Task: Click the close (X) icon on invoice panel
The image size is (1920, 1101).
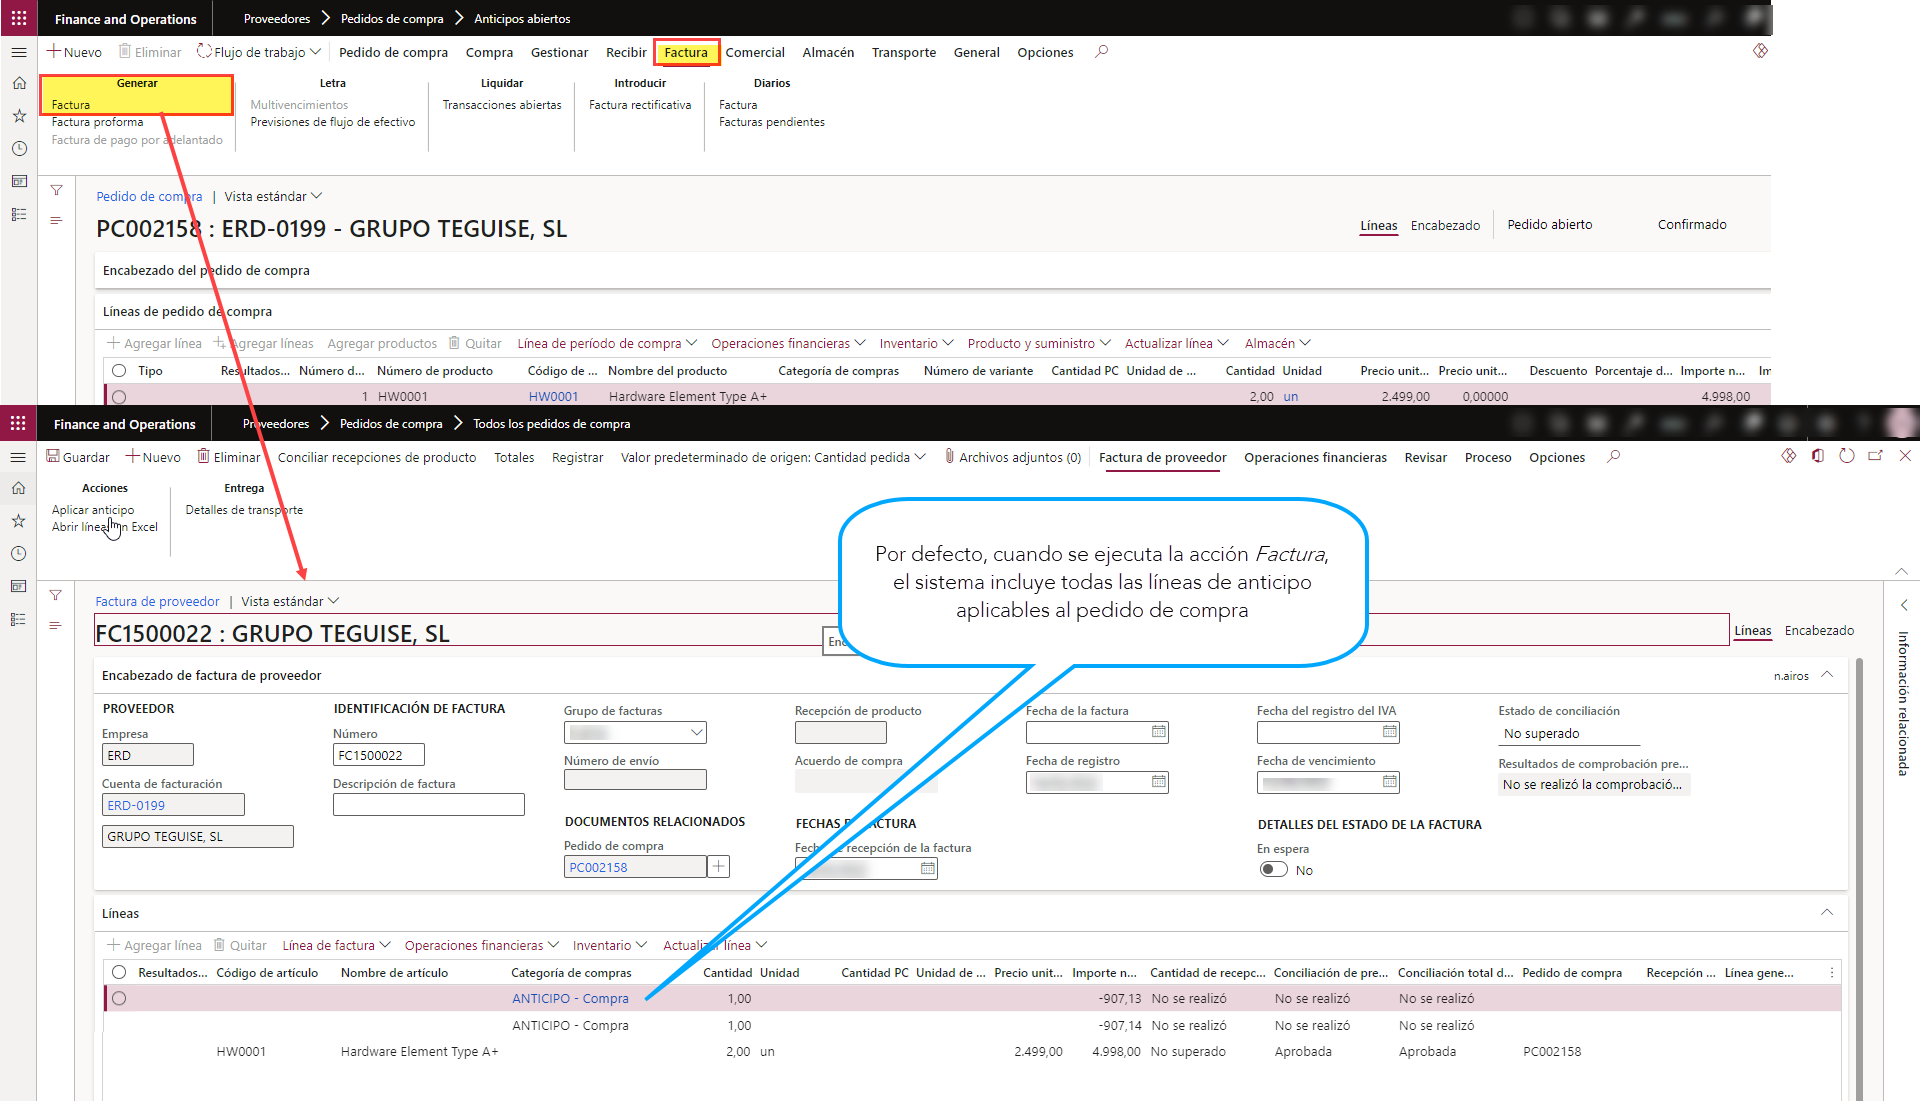Action: 1904,456
